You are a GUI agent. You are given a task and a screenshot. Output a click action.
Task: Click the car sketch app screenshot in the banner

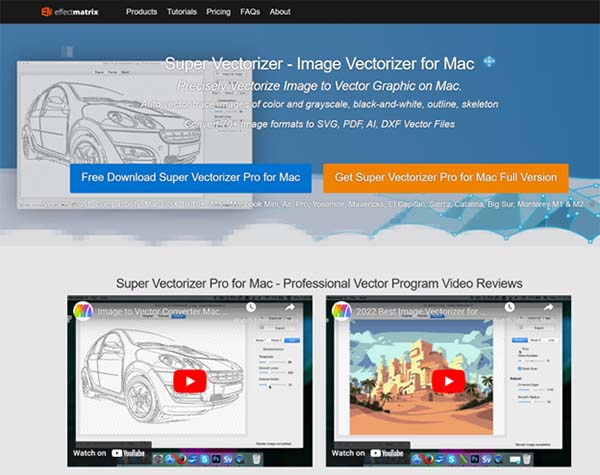135,135
